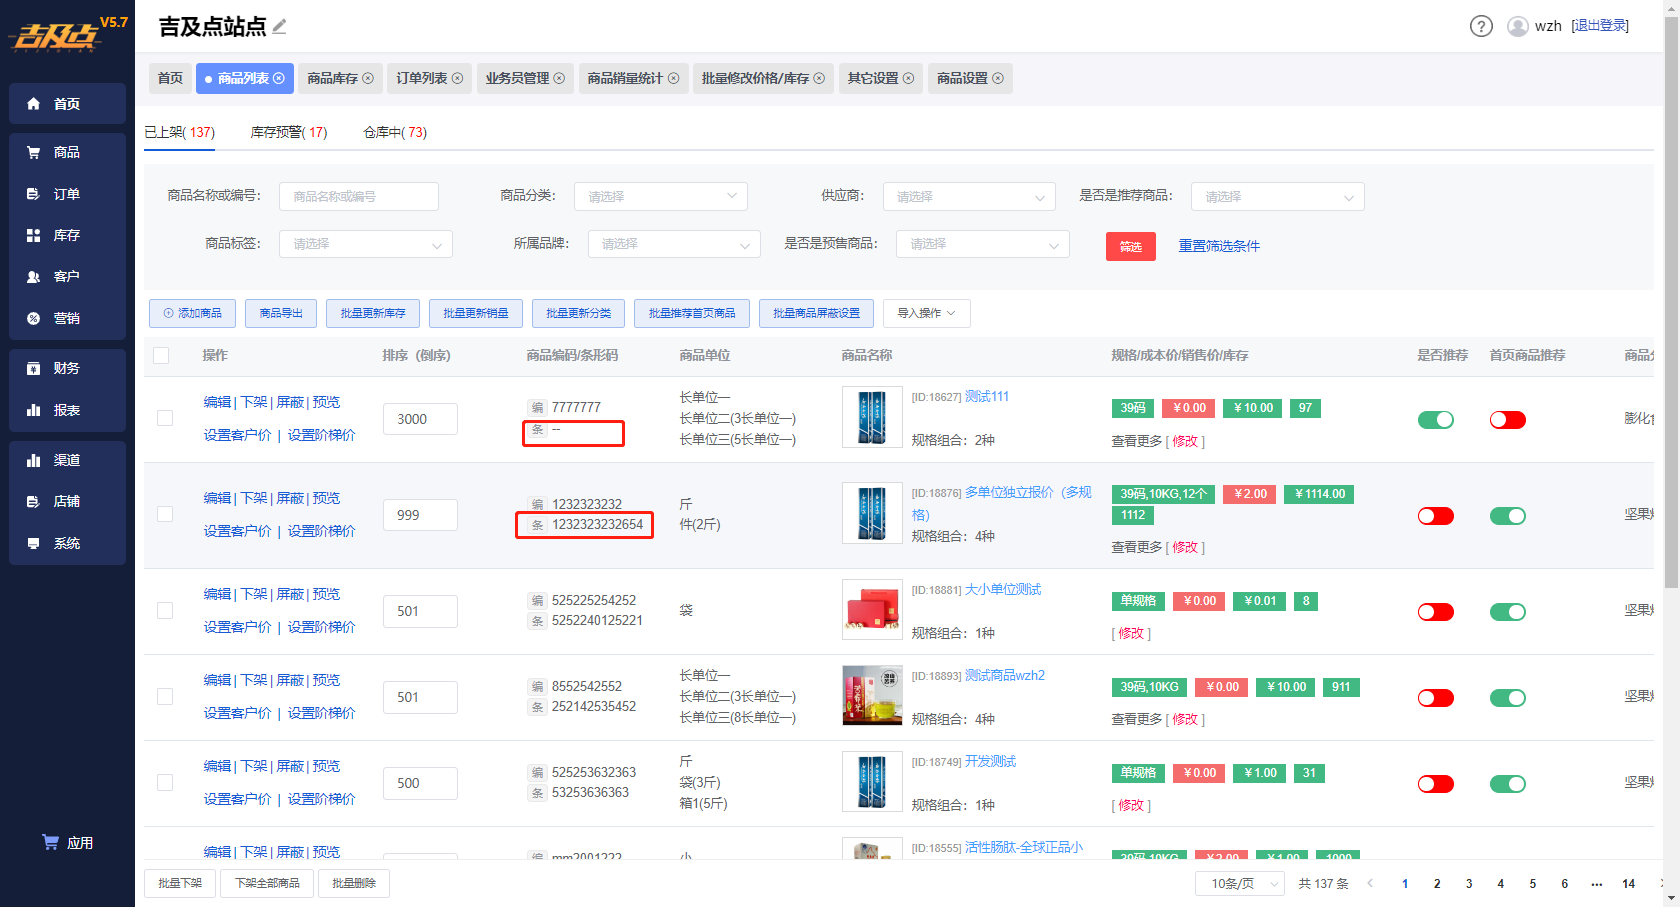This screenshot has height=907, width=1680.
Task: Switch to the 库存预警(17) tab
Action: (289, 132)
